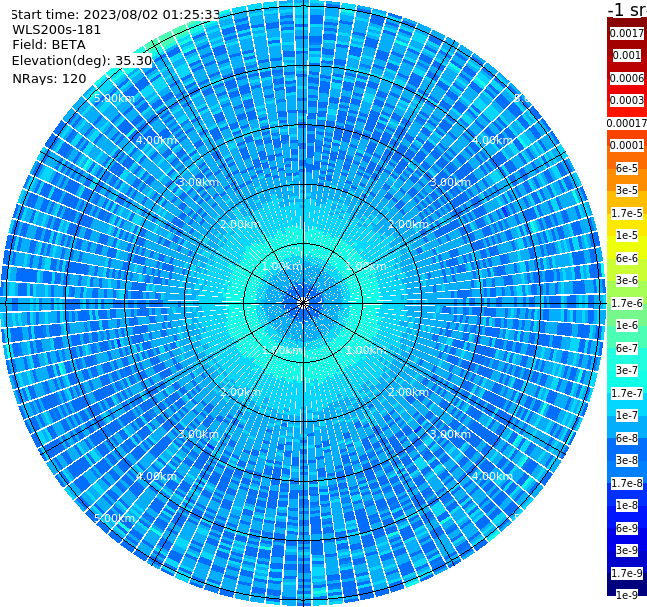Click the lower-right 4.00km range label
The height and width of the screenshot is (607, 647).
click(492, 476)
